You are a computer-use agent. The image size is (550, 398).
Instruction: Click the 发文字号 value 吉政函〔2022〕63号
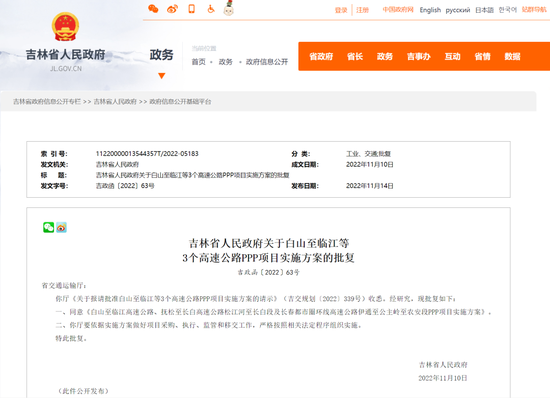125,186
